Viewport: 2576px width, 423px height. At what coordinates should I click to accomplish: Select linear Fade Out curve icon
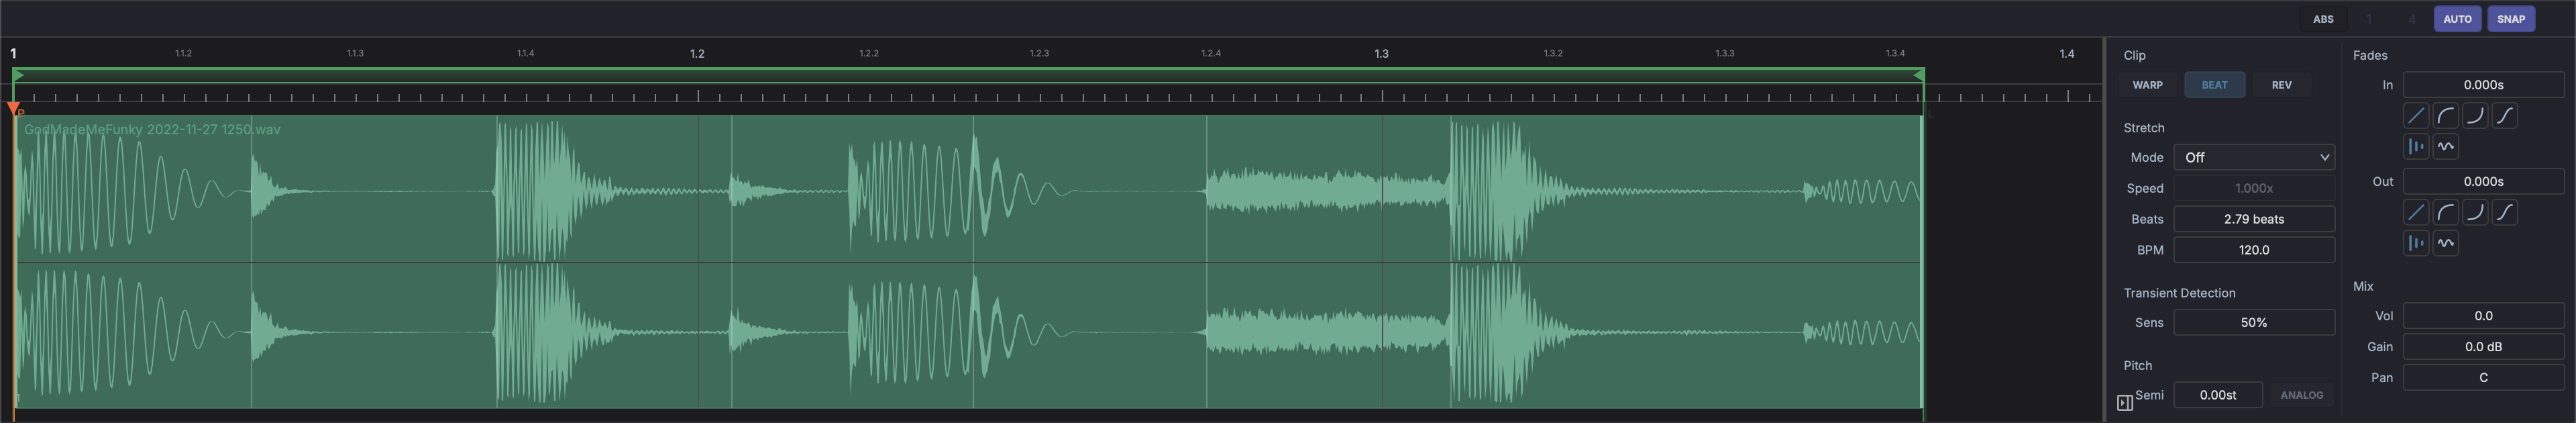2416,213
